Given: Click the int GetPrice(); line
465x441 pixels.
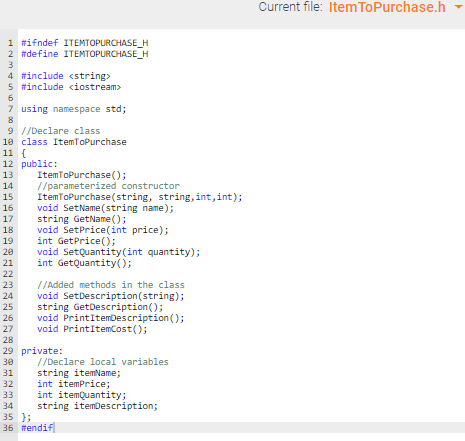Looking at the screenshot, I should pyautogui.click(x=76, y=241).
